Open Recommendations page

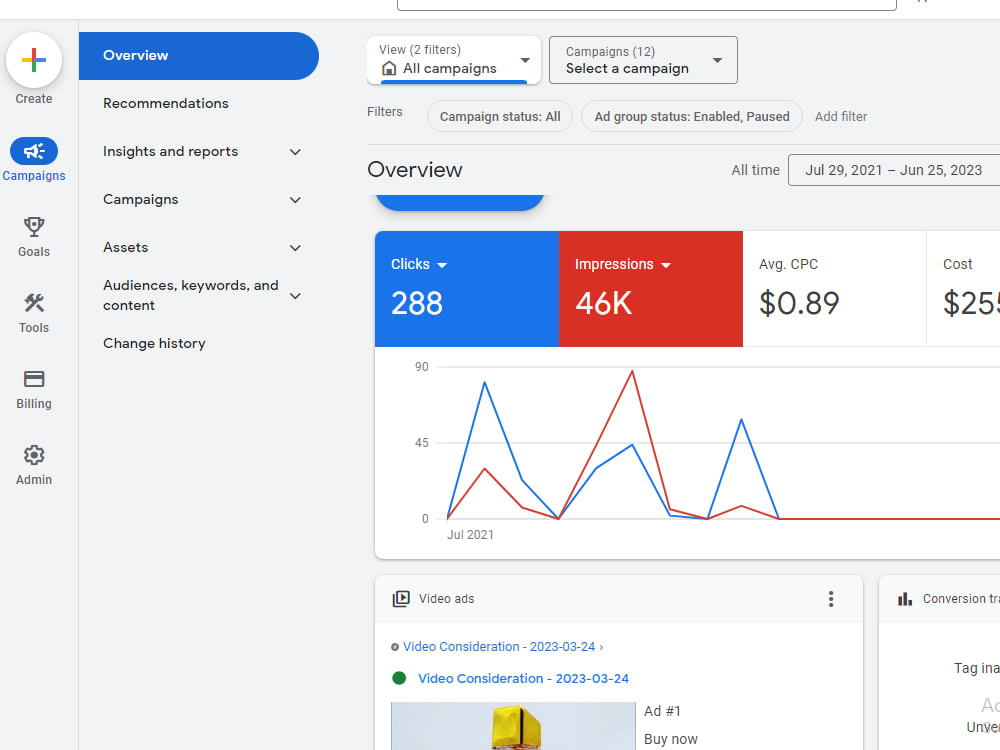166,103
